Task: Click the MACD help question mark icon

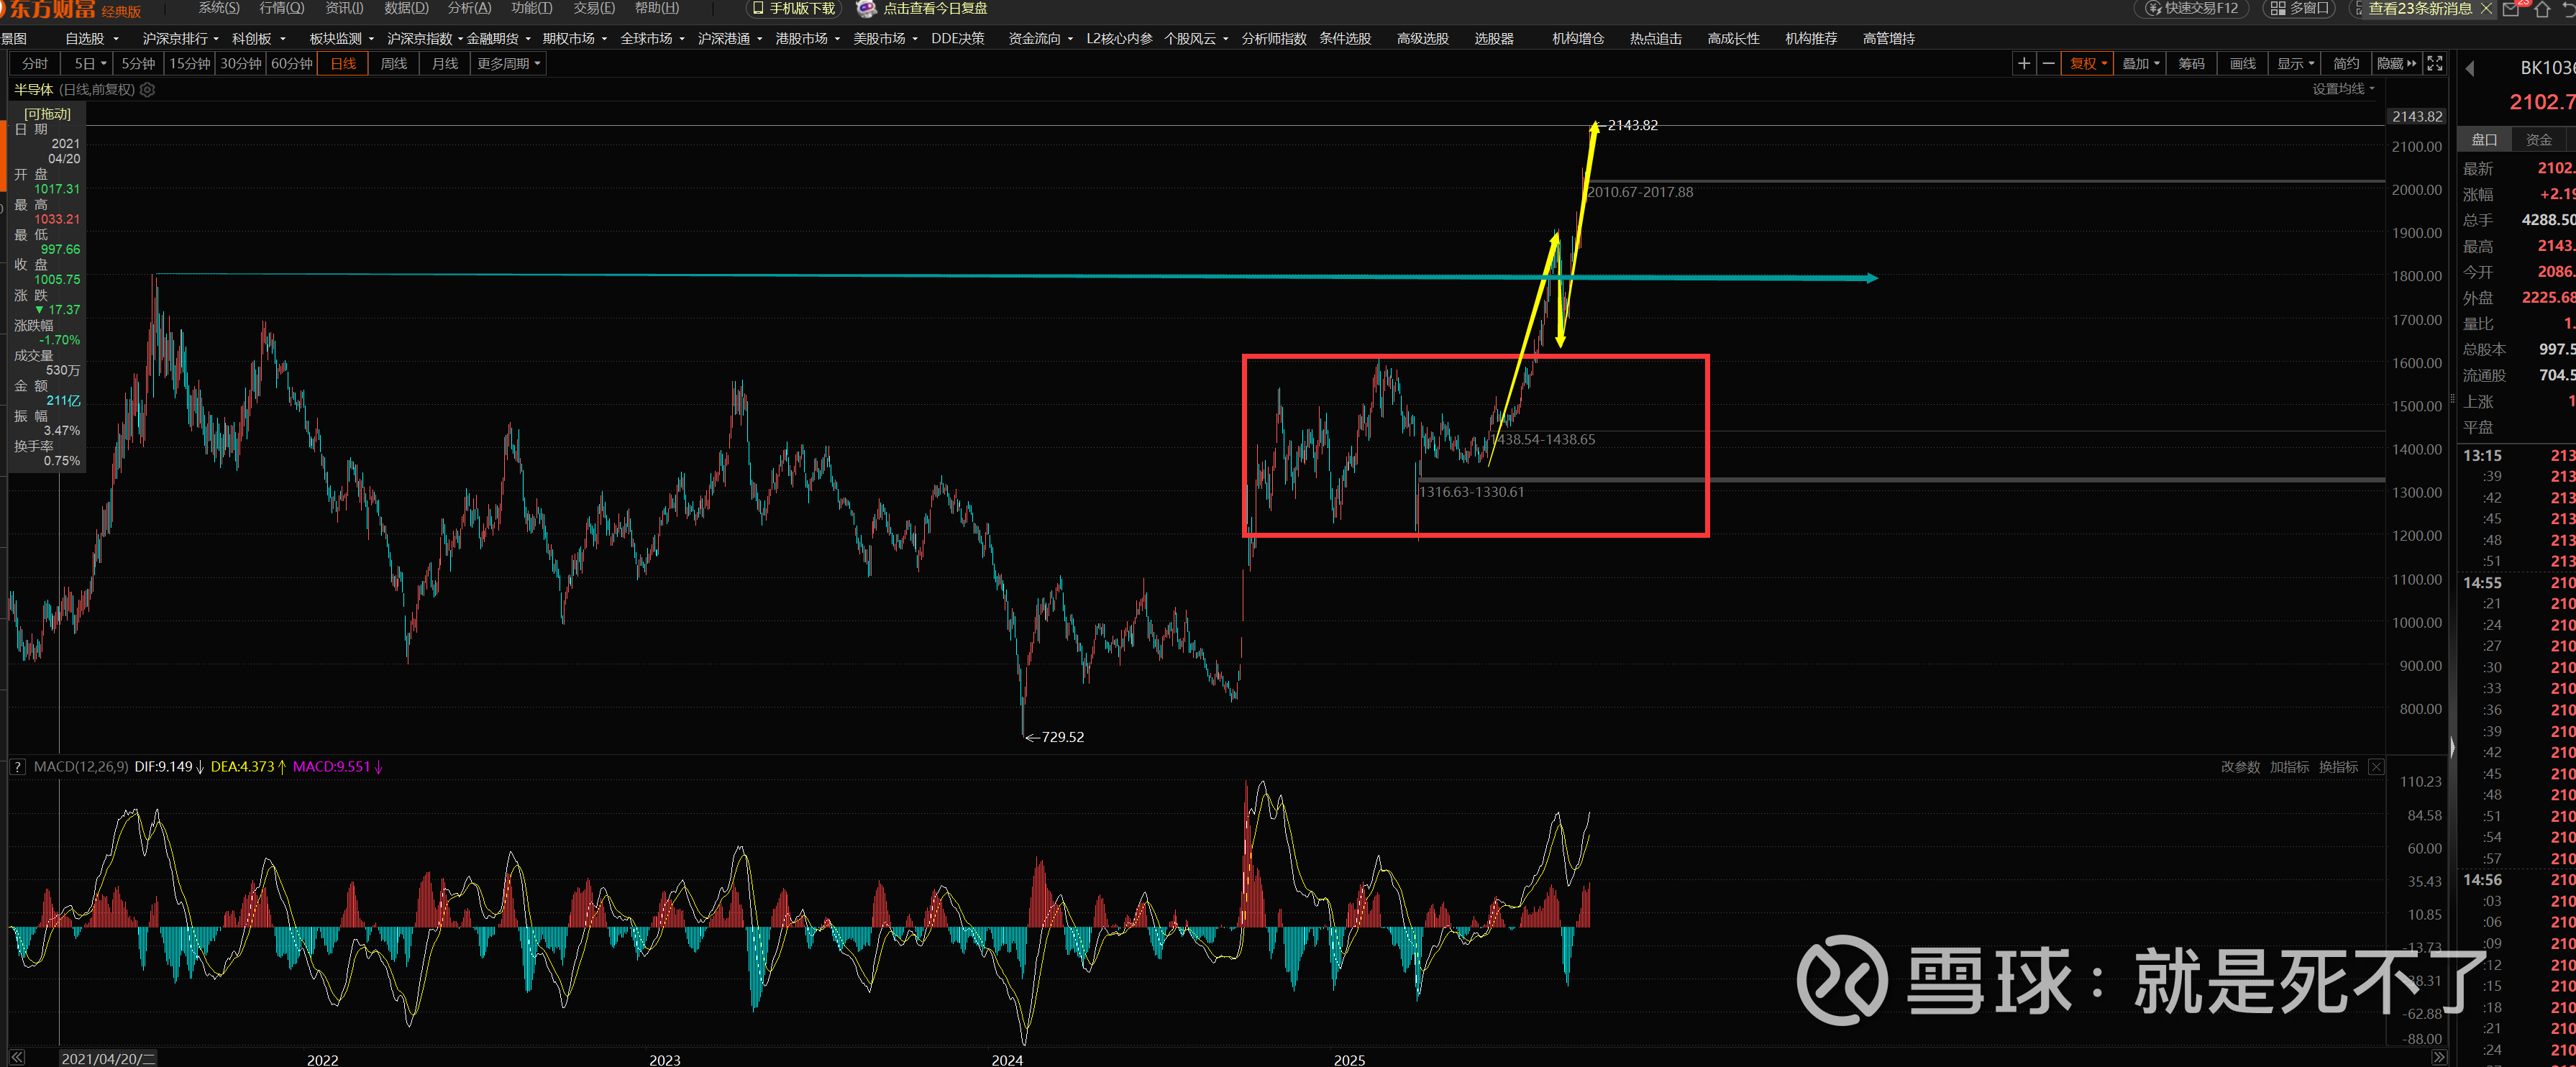Action: (17, 767)
